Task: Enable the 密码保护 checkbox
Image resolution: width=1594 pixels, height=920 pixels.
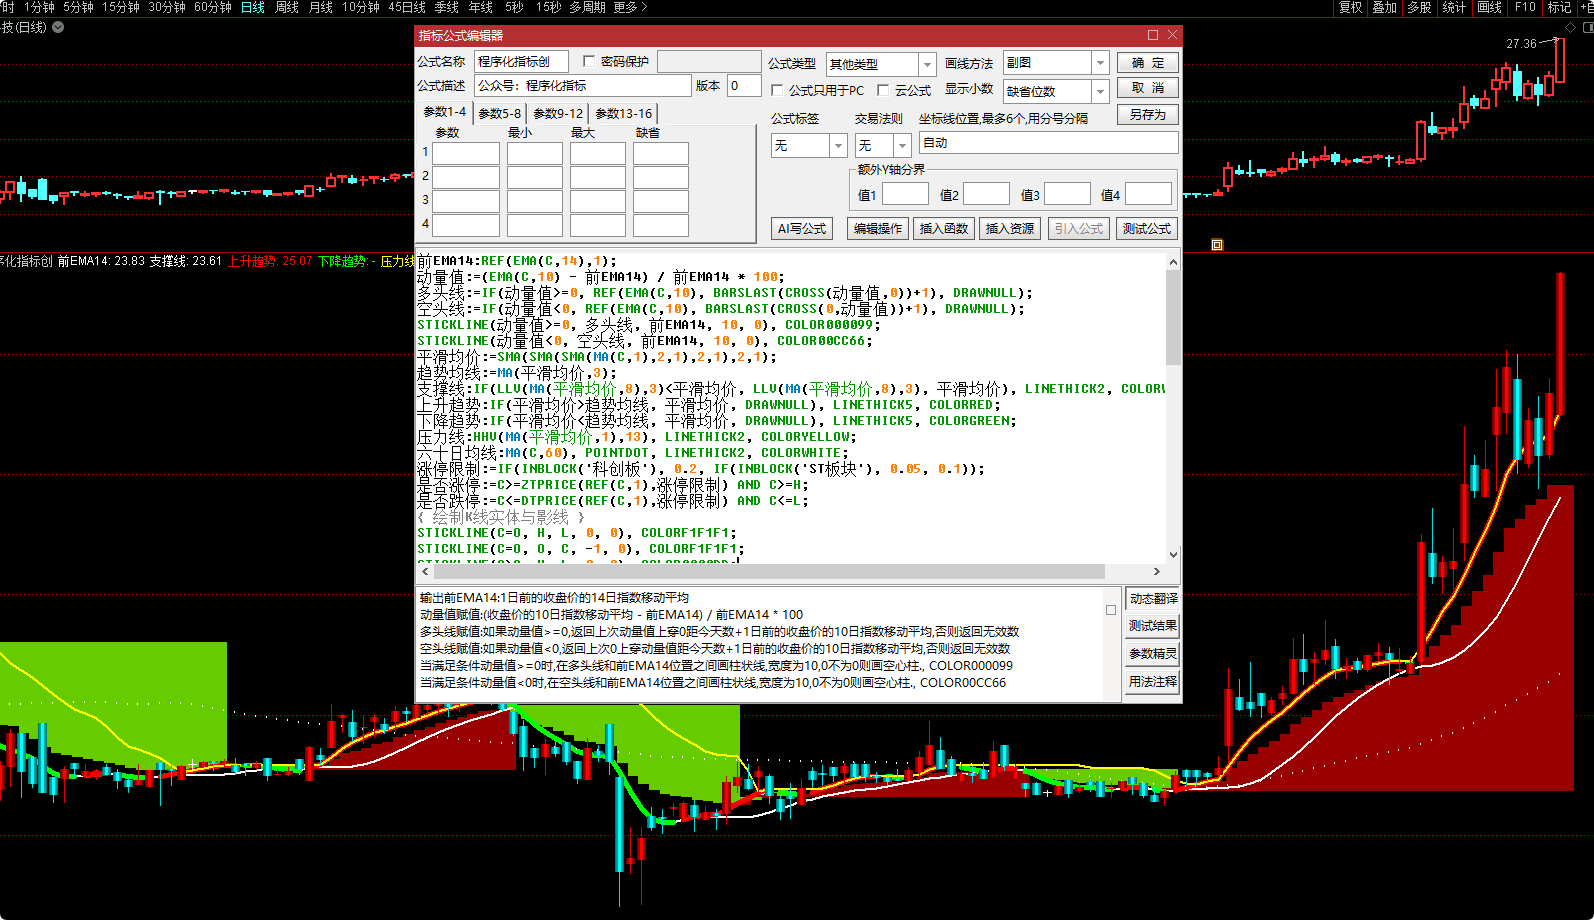Action: pos(589,62)
